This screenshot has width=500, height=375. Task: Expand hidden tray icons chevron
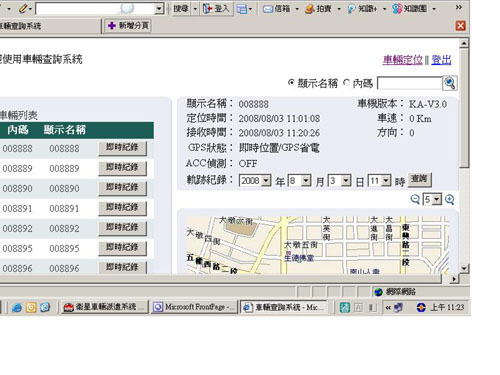[x=388, y=308]
